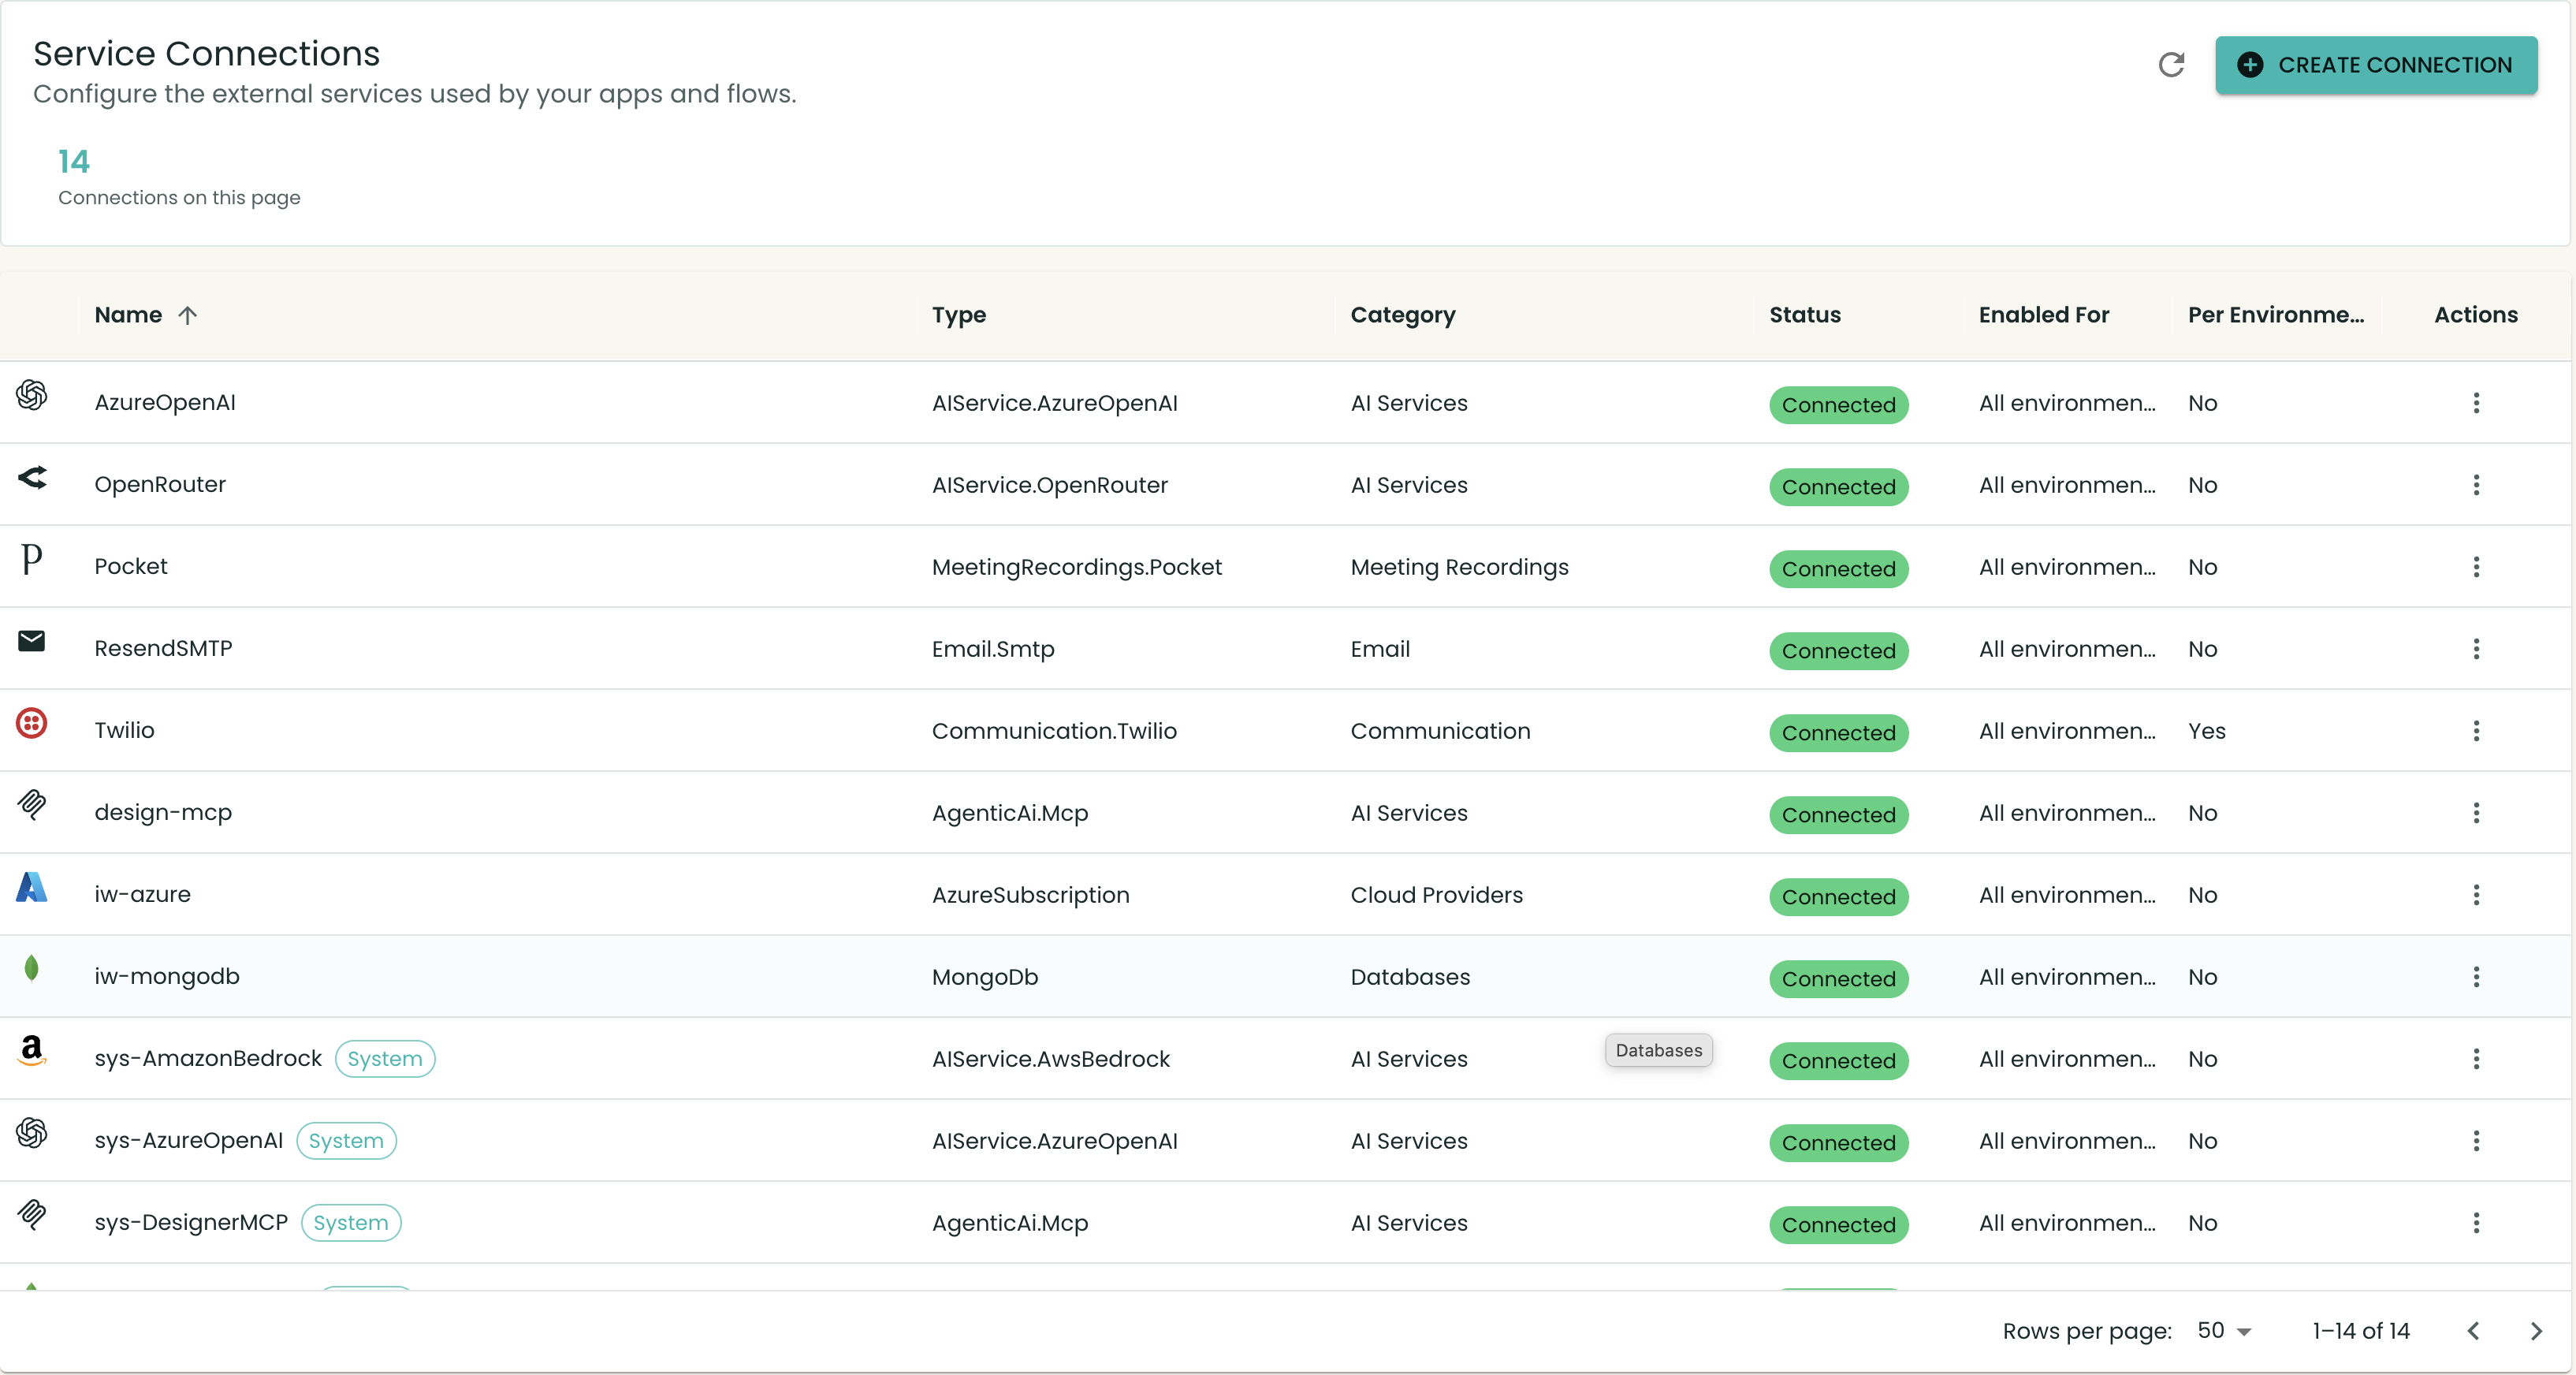Click the Amazon logo beside sys-AmazonBedrock

tap(32, 1051)
